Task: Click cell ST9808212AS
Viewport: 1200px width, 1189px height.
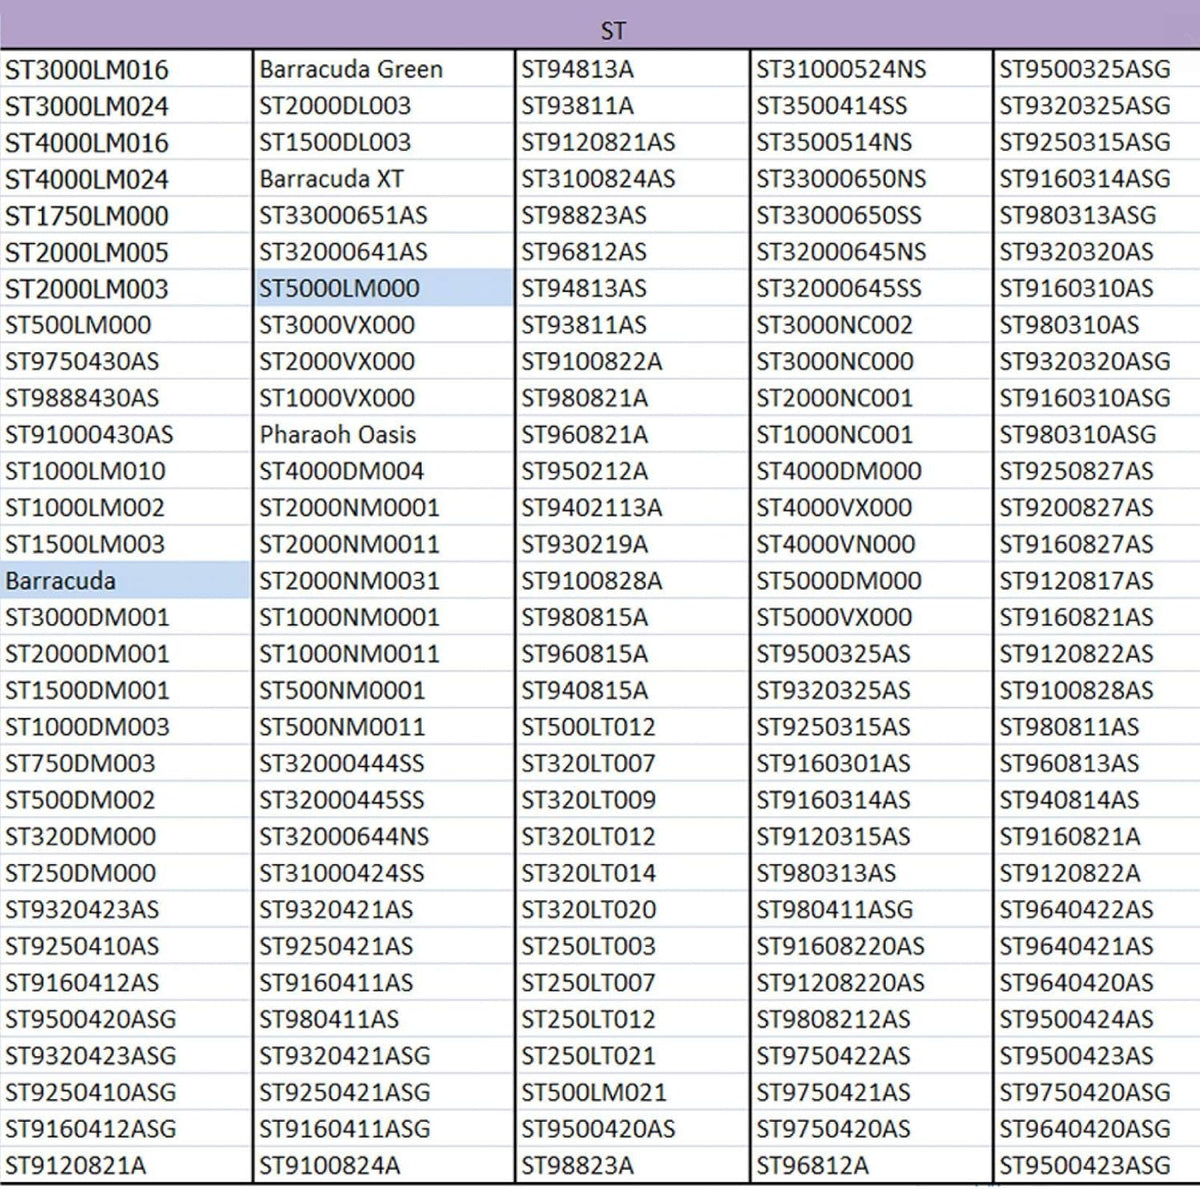Action: (x=871, y=1019)
